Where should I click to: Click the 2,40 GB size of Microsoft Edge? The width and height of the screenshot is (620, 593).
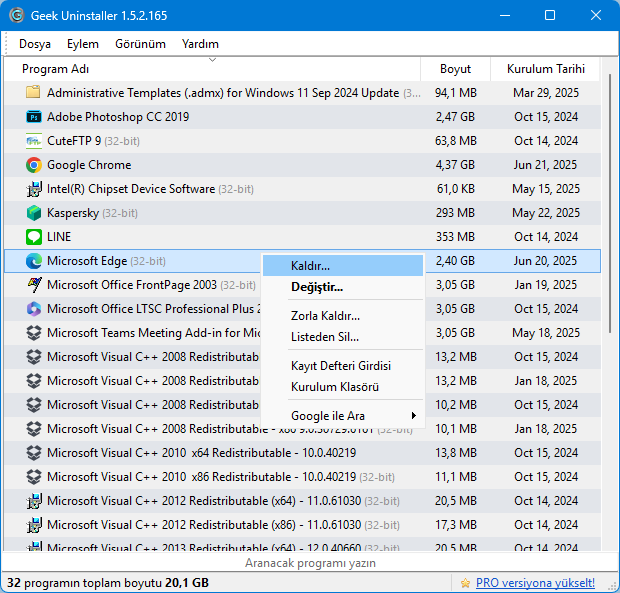[456, 261]
